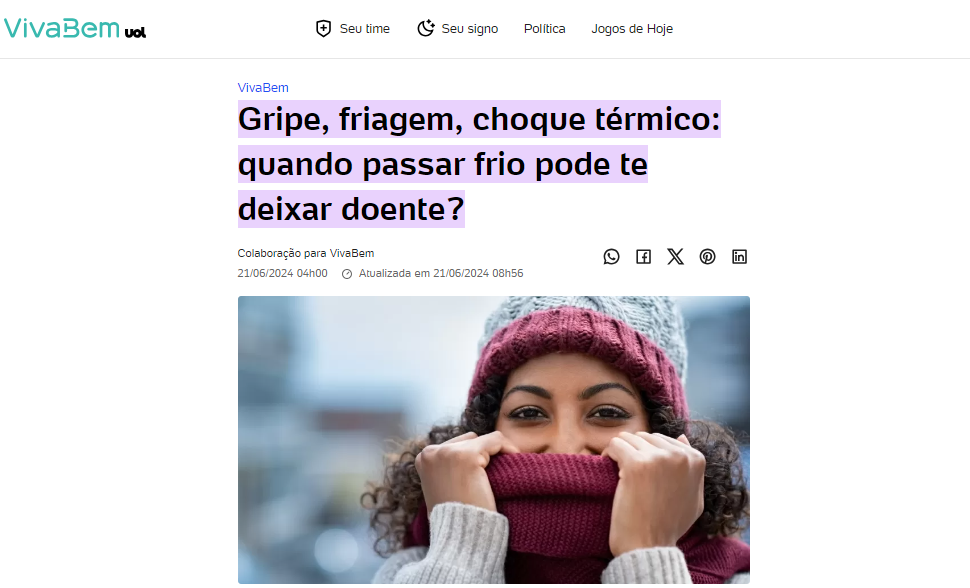Click the clock icon before Atualizada
The height and width of the screenshot is (588, 970).
coord(347,274)
